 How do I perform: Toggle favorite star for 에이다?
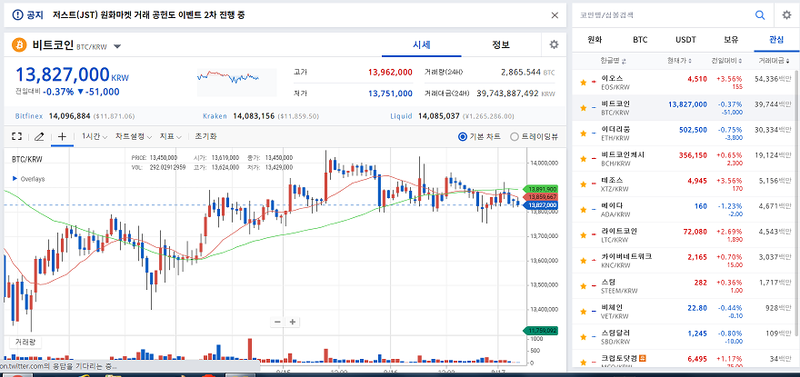tap(584, 210)
